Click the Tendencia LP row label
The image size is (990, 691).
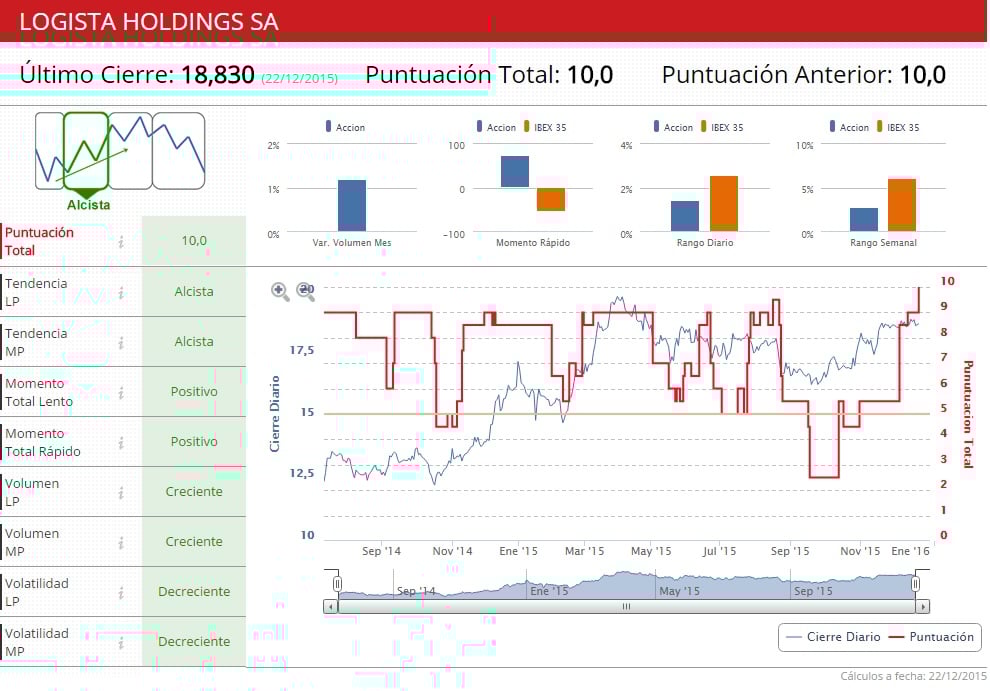36,292
